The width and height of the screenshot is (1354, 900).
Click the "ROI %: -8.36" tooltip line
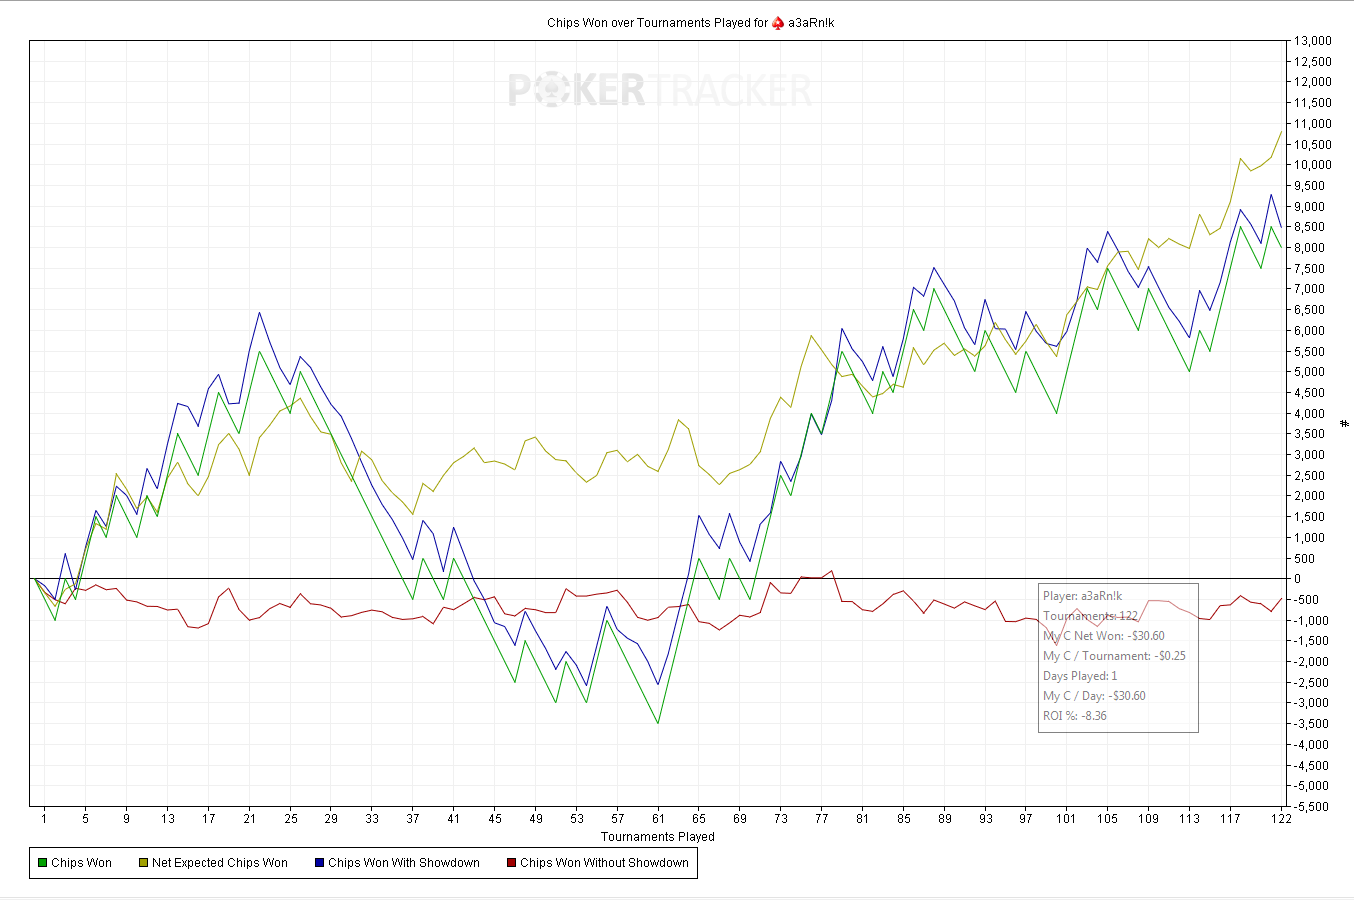click(x=1075, y=716)
